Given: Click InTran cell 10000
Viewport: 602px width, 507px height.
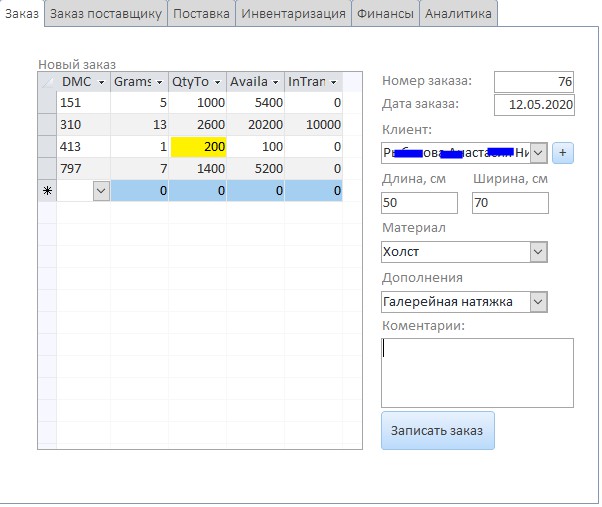Looking at the screenshot, I should [314, 124].
